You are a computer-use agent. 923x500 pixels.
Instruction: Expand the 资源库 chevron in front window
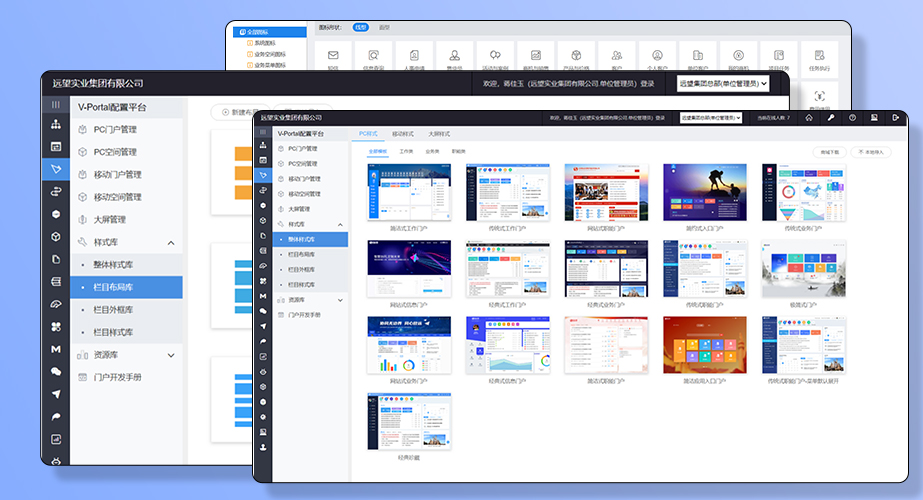pos(340,300)
